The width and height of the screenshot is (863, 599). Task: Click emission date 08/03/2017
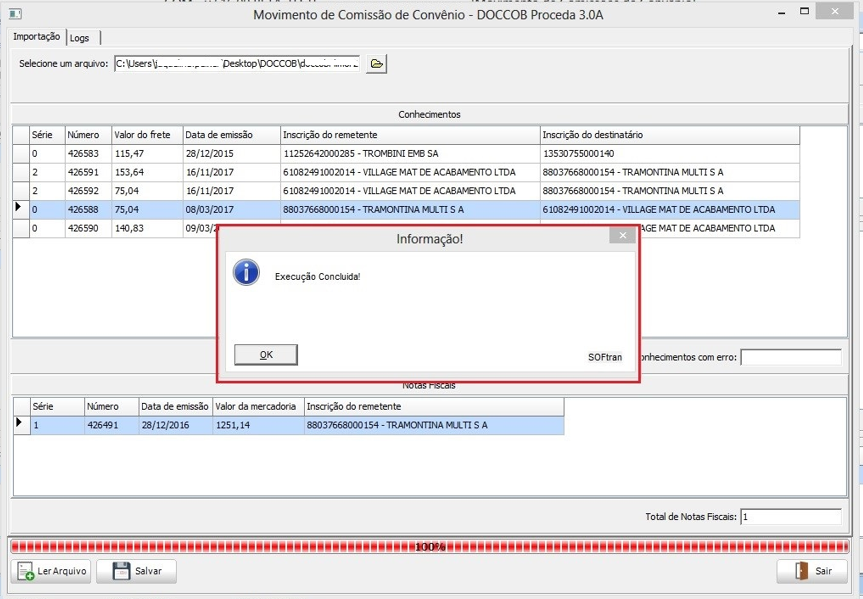point(231,210)
